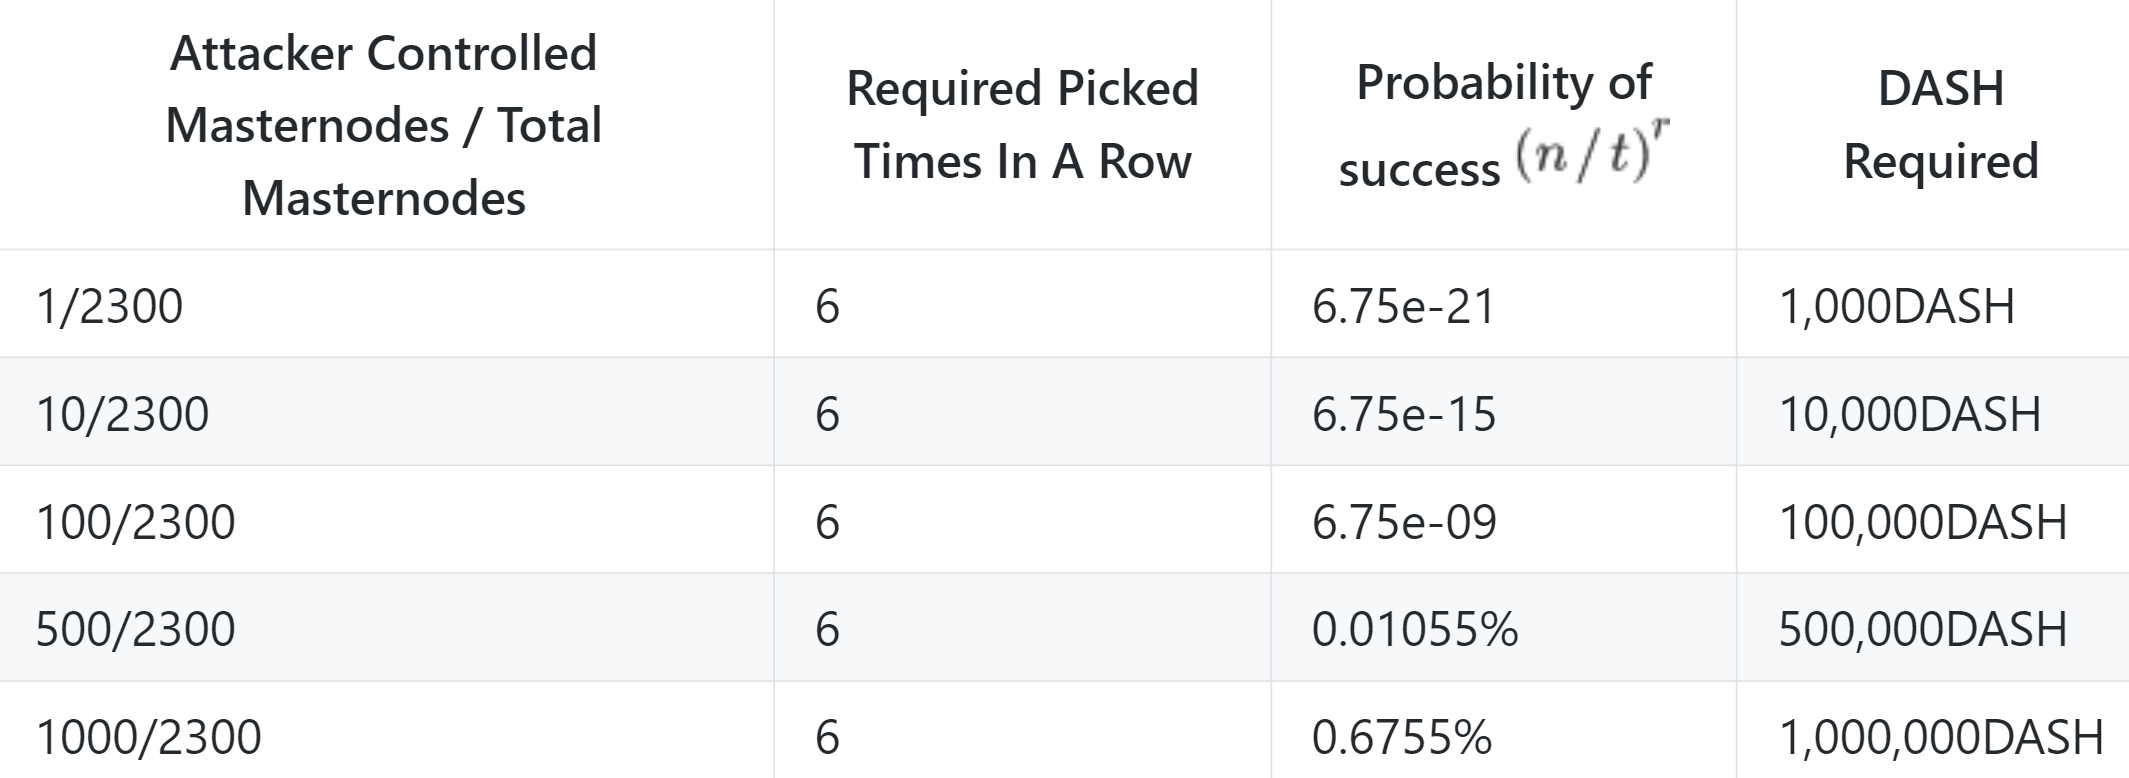Select the 1,000,000DASH cell

(1940, 737)
